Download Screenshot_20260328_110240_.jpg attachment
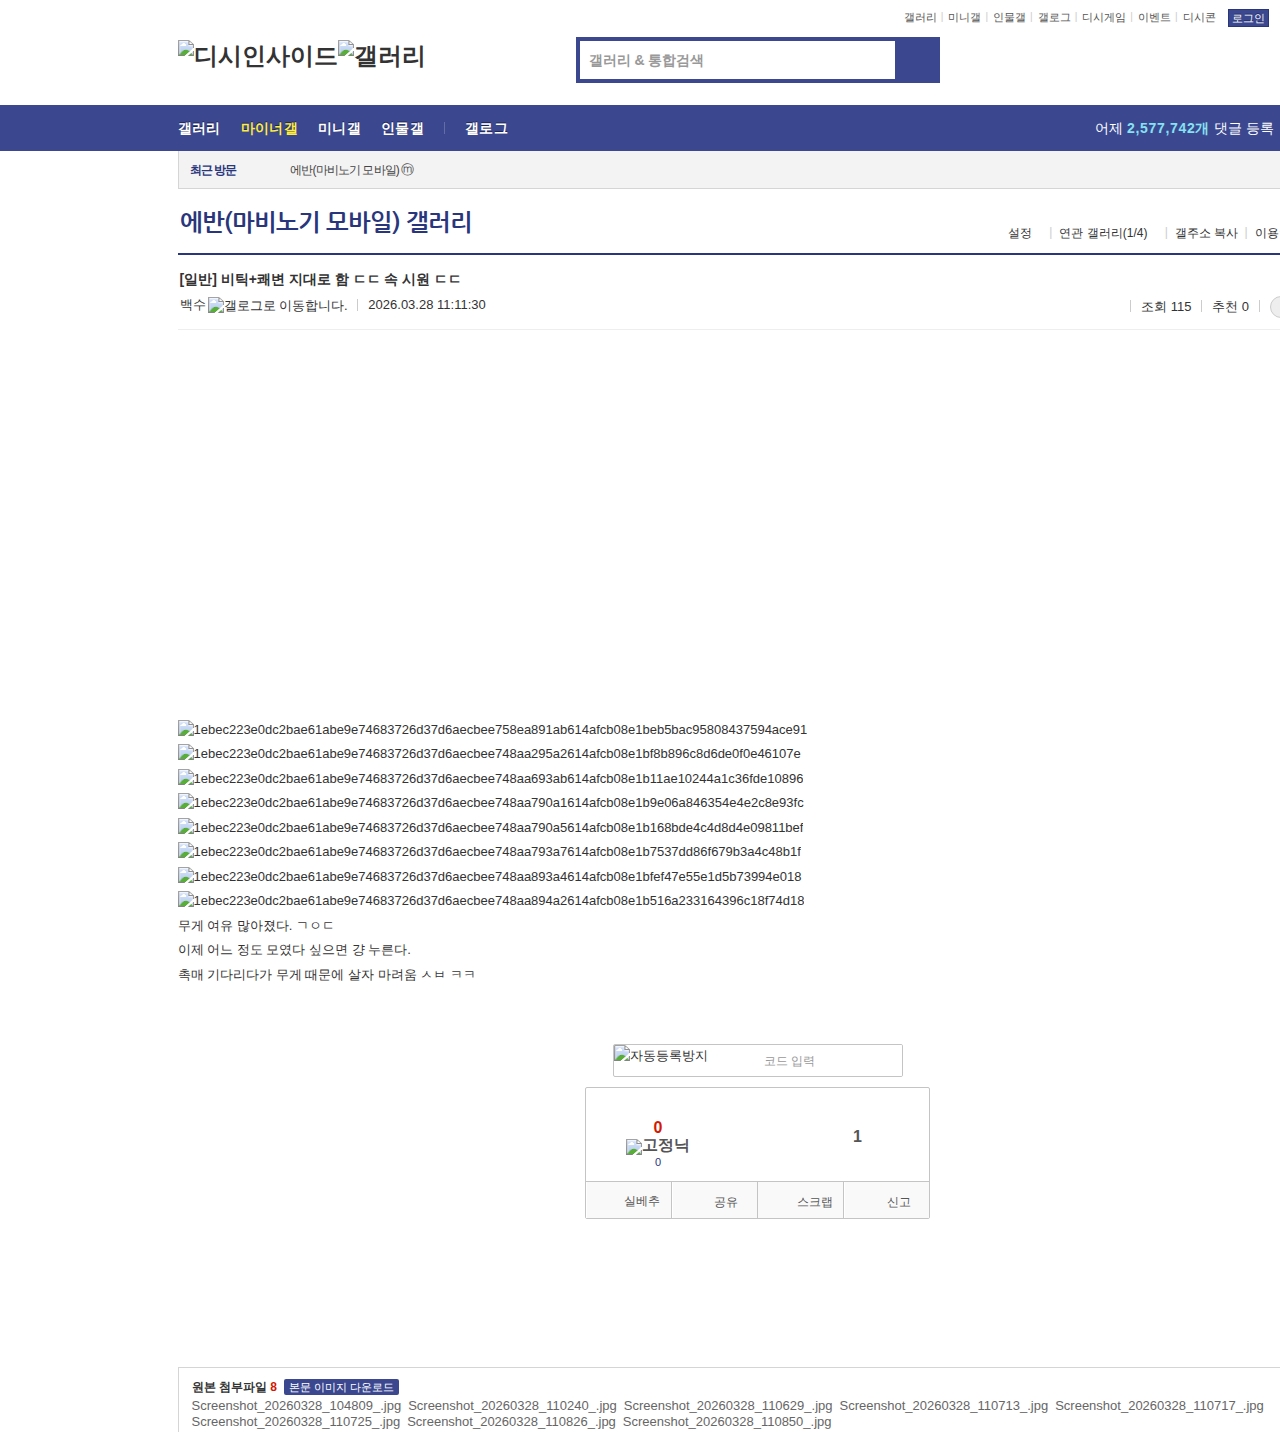Image resolution: width=1280 pixels, height=1432 pixels. pos(512,1406)
